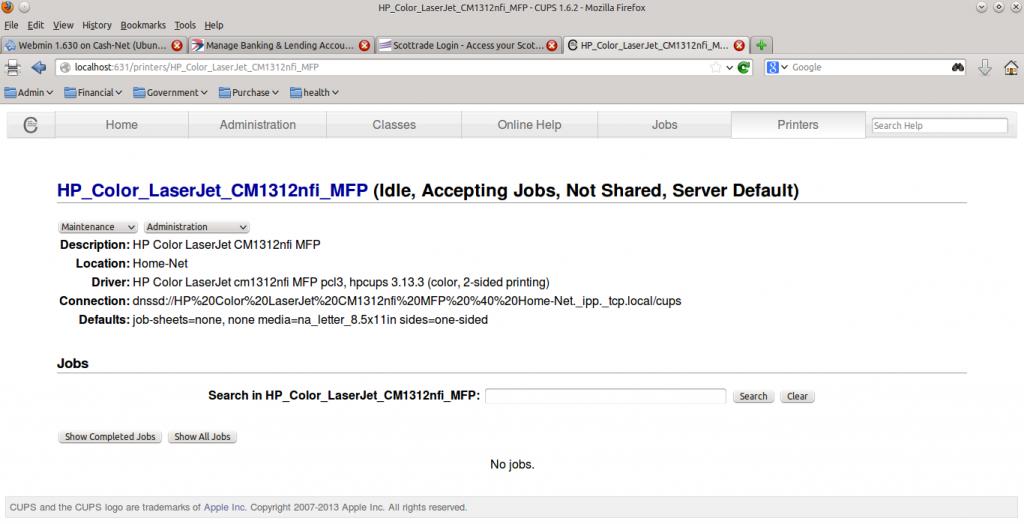Open the Bookmarks menu
Image resolution: width=1024 pixels, height=524 pixels.
[x=143, y=24]
